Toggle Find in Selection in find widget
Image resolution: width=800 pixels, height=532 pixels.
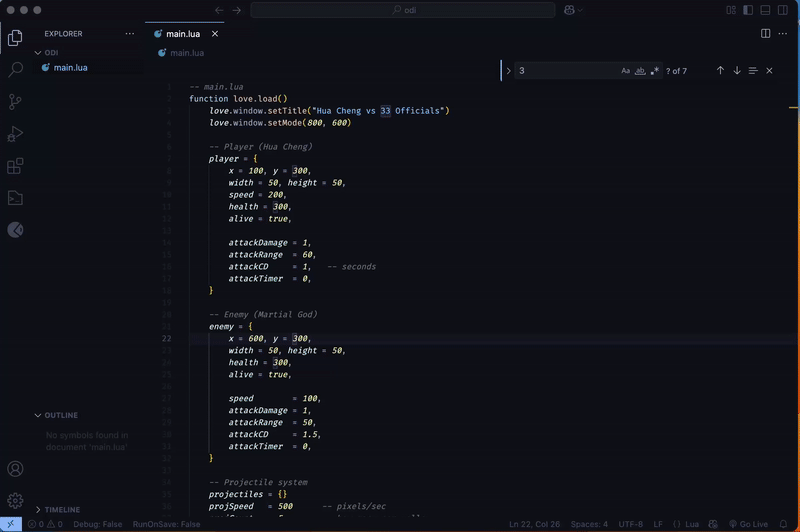(x=753, y=71)
